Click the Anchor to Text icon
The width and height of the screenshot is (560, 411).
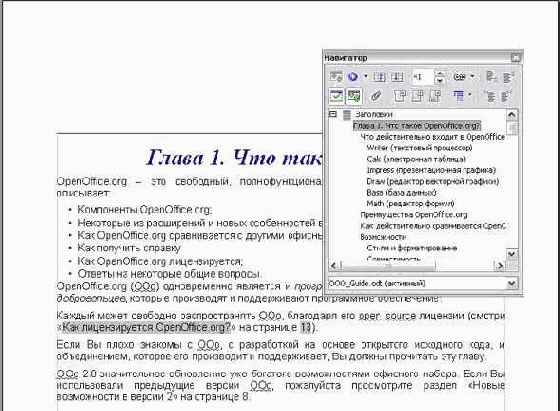point(435,96)
